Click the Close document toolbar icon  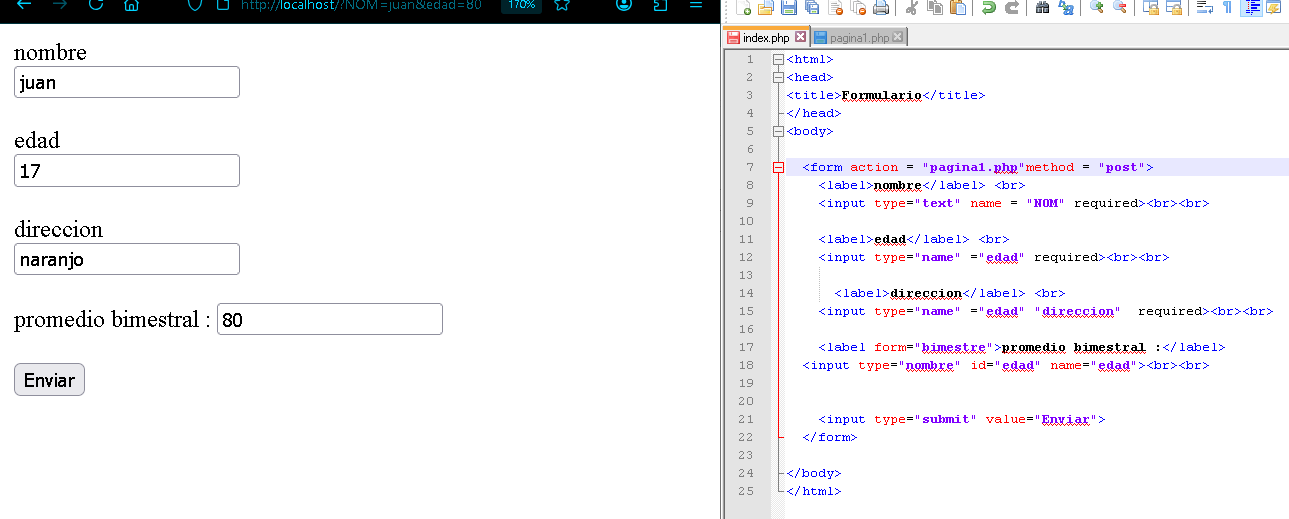coord(836,8)
